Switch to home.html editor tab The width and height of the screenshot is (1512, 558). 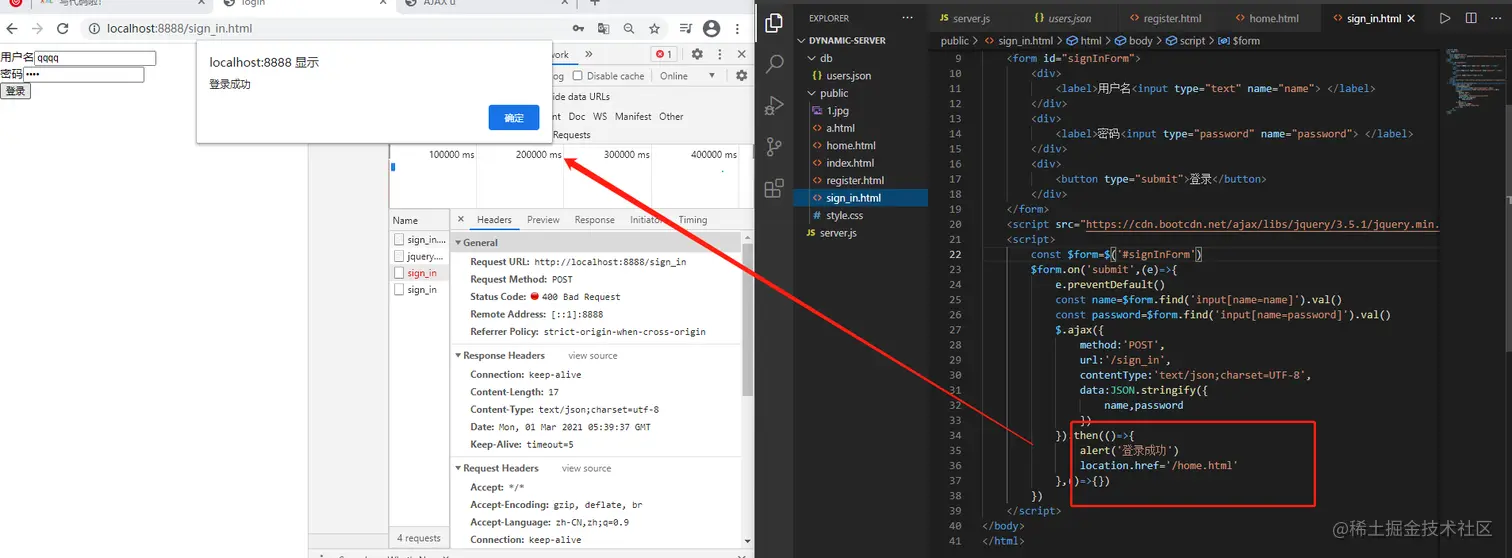(x=1270, y=18)
